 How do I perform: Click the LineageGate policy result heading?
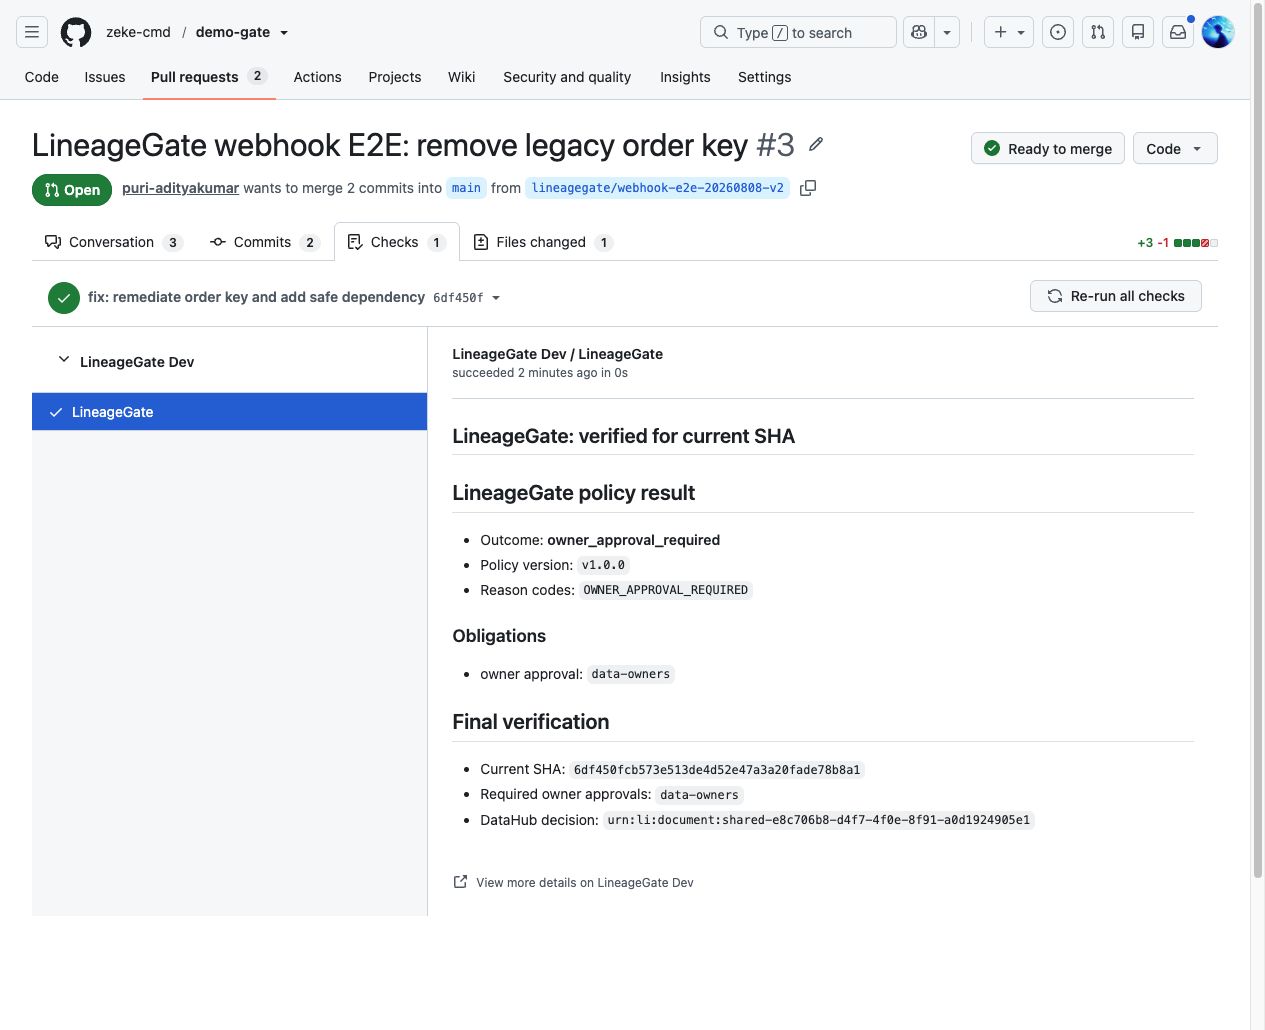click(x=574, y=493)
